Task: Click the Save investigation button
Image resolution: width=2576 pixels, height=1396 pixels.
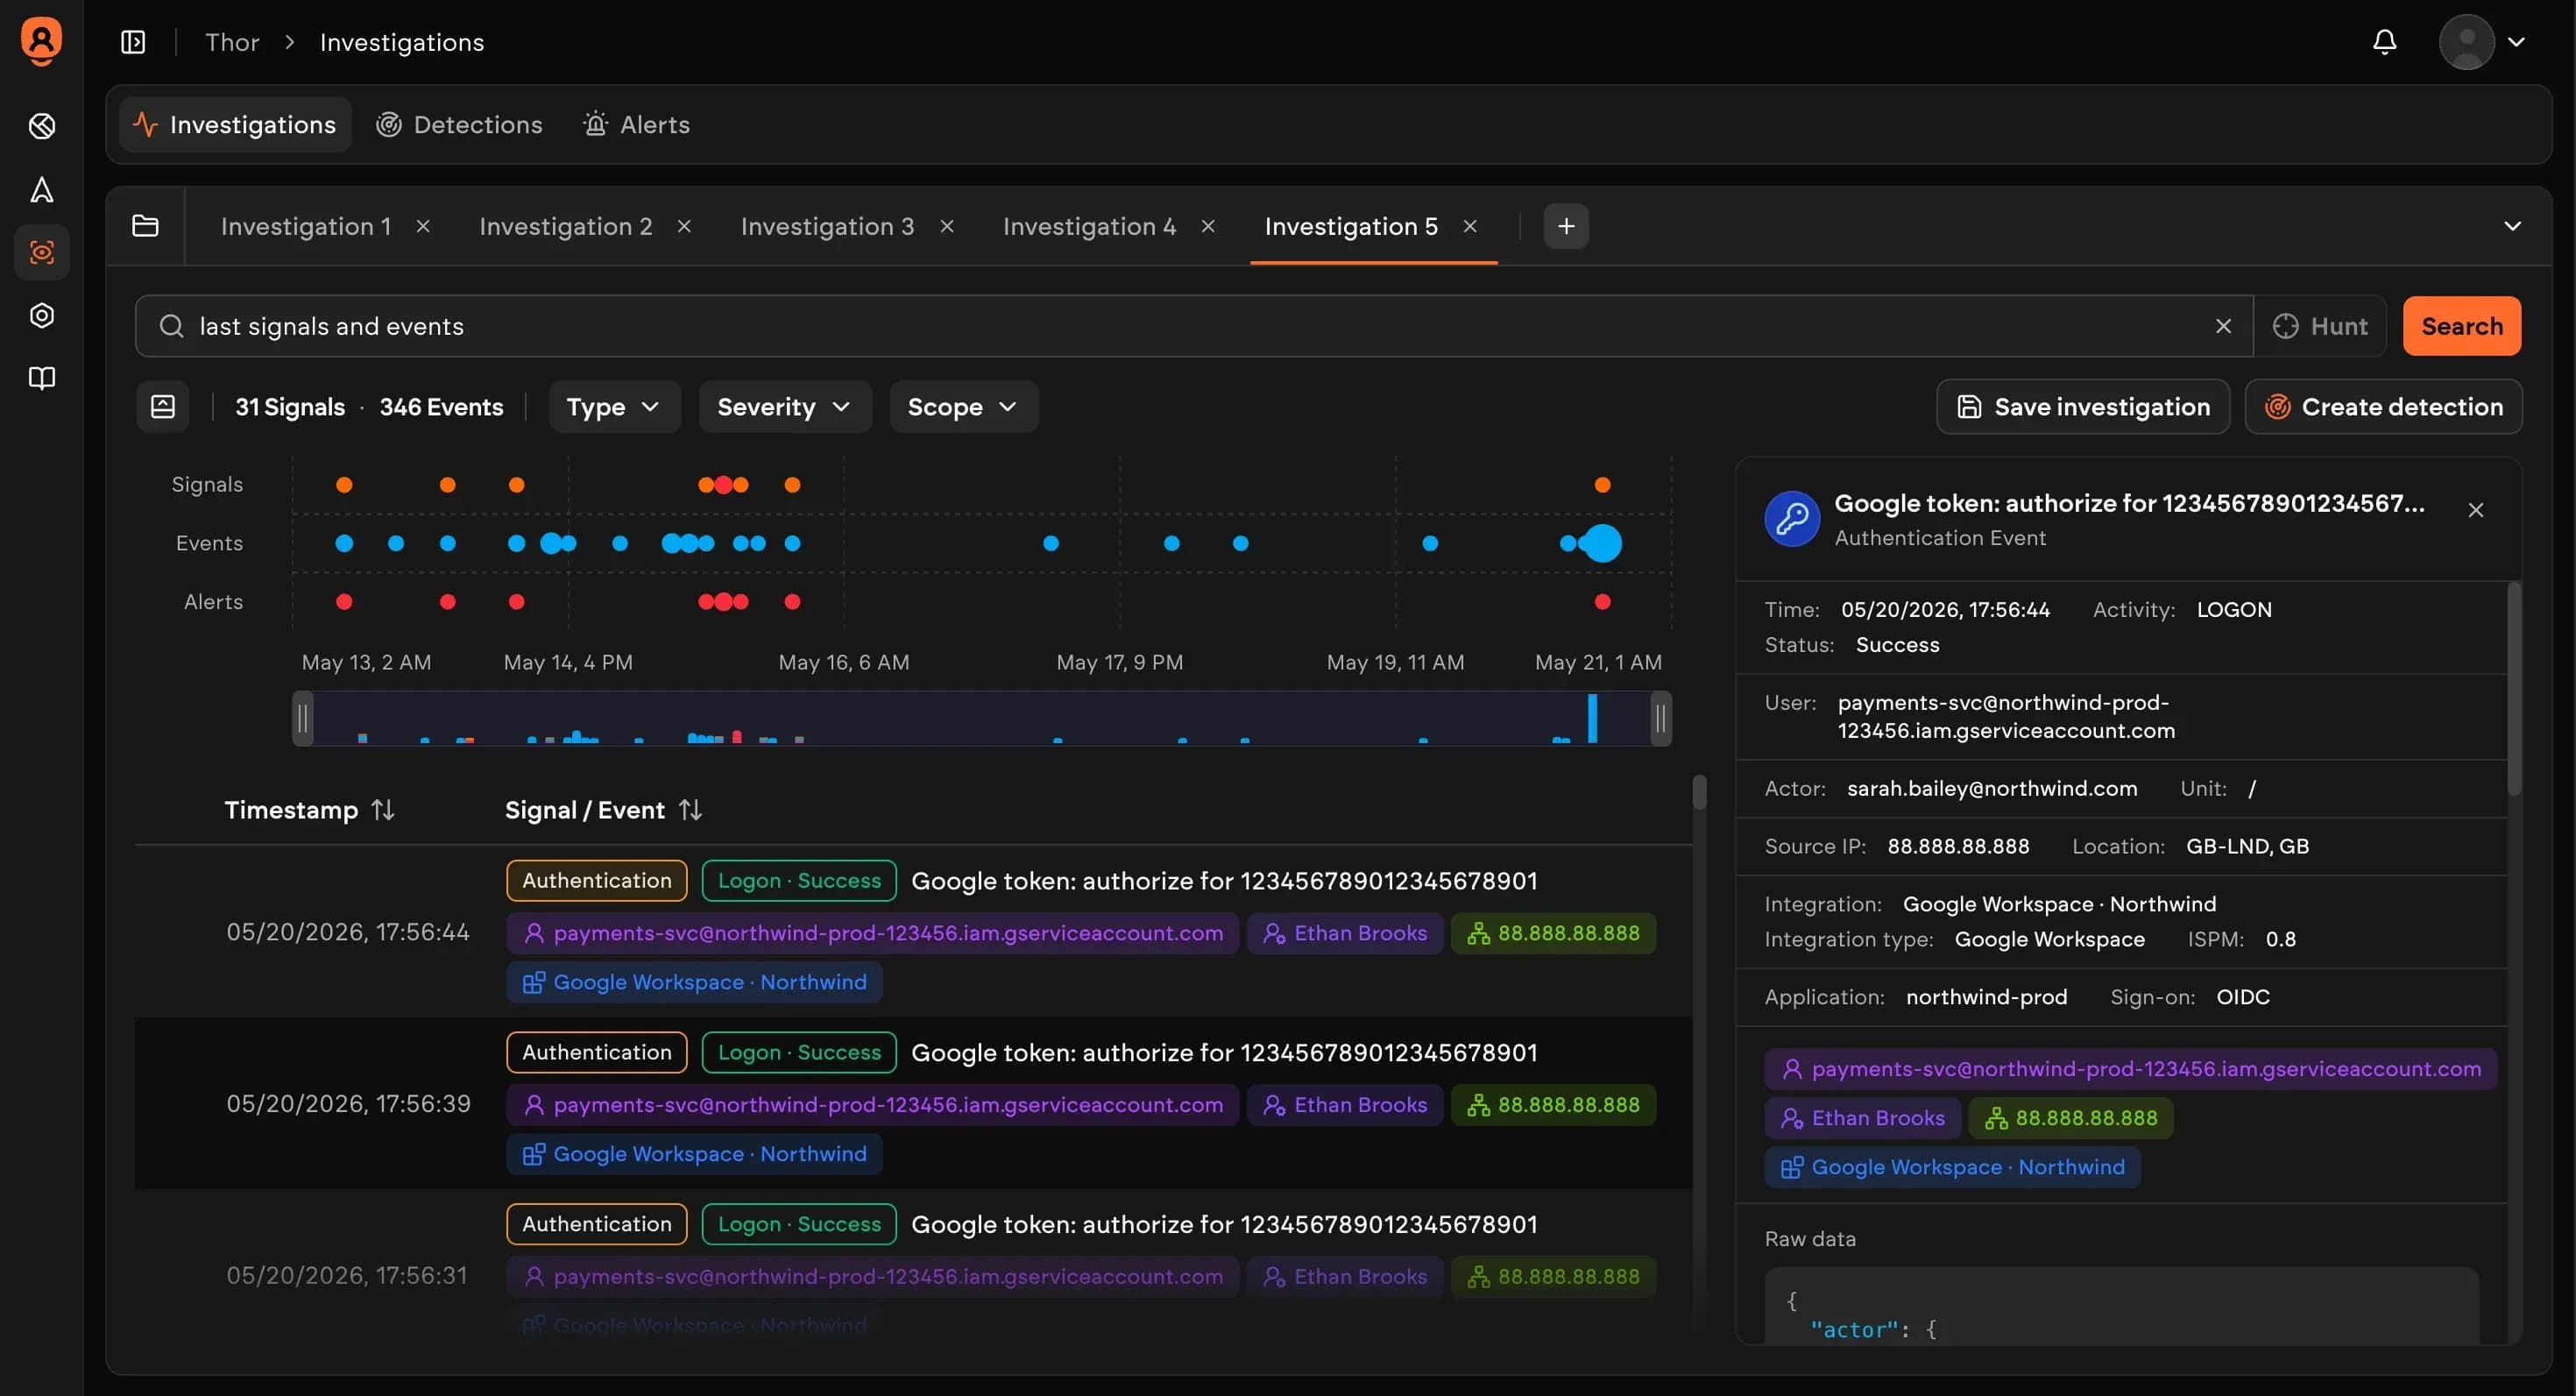Action: click(2082, 407)
